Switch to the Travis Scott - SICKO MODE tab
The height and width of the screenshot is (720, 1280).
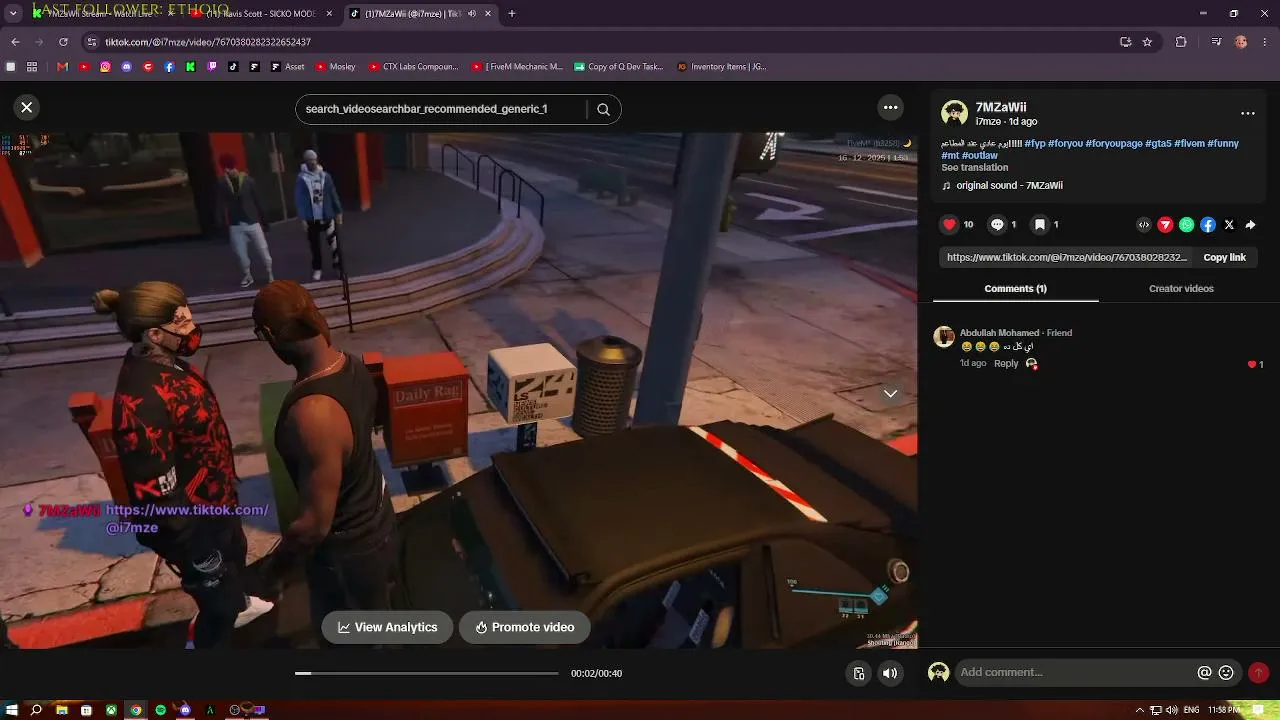point(262,14)
